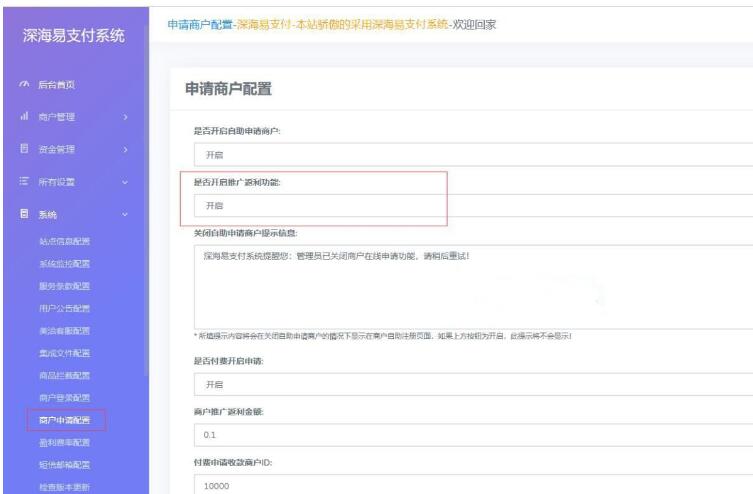Click the bar chart icon beside 商户管理

(24, 116)
